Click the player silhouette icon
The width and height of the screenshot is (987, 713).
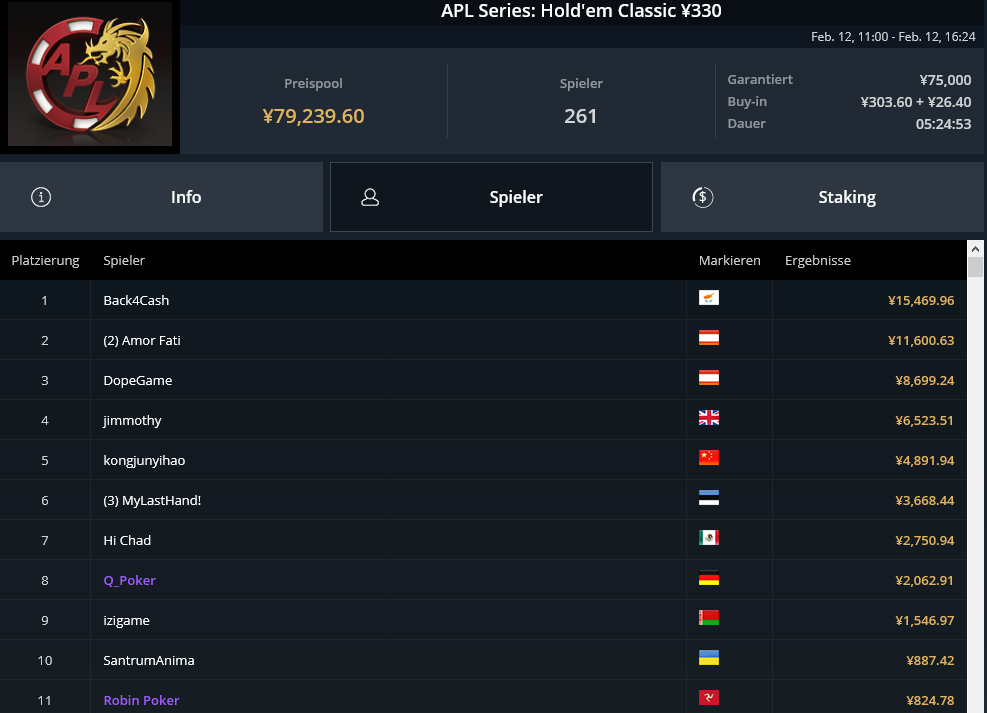coord(370,197)
